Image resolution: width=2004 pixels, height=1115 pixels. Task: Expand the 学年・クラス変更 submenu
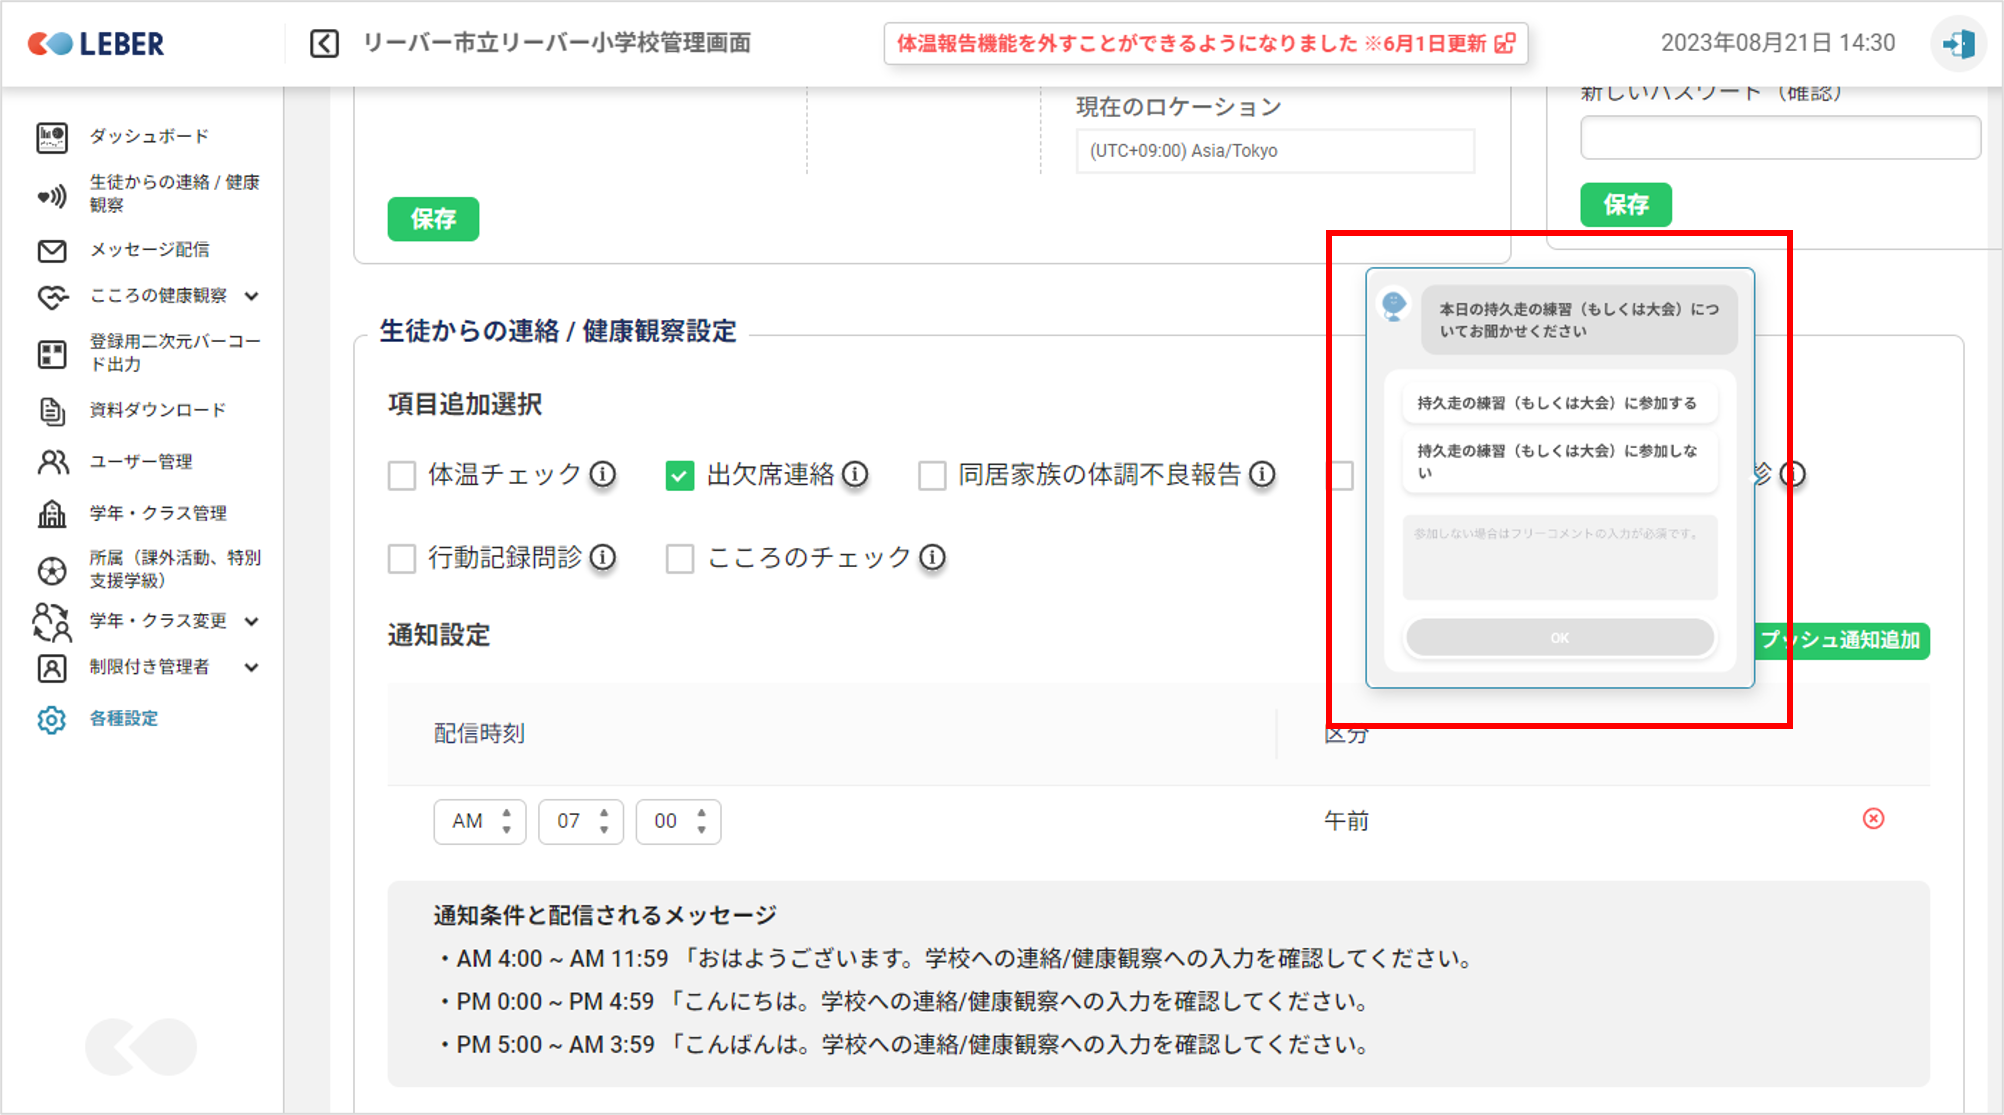tap(252, 621)
